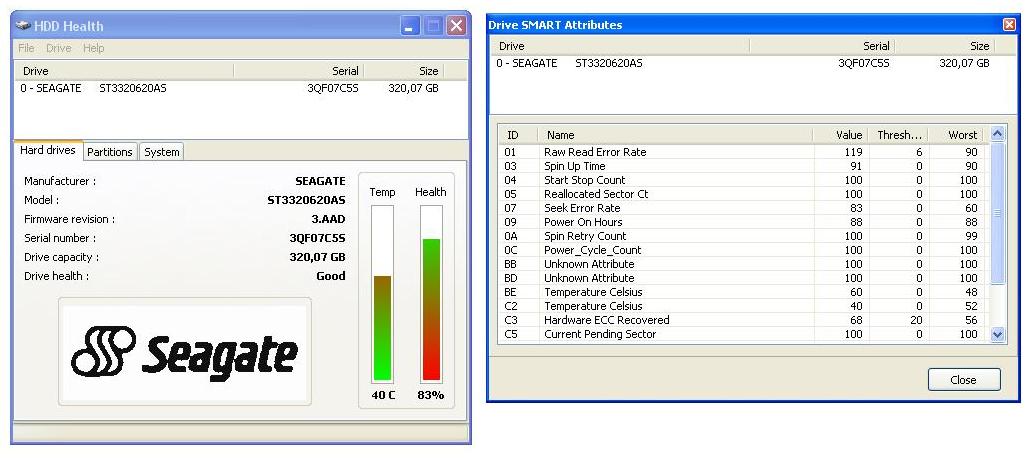The width and height of the screenshot is (1030, 462).
Task: Select the BE Temperature Celsius row
Action: [x=742, y=292]
